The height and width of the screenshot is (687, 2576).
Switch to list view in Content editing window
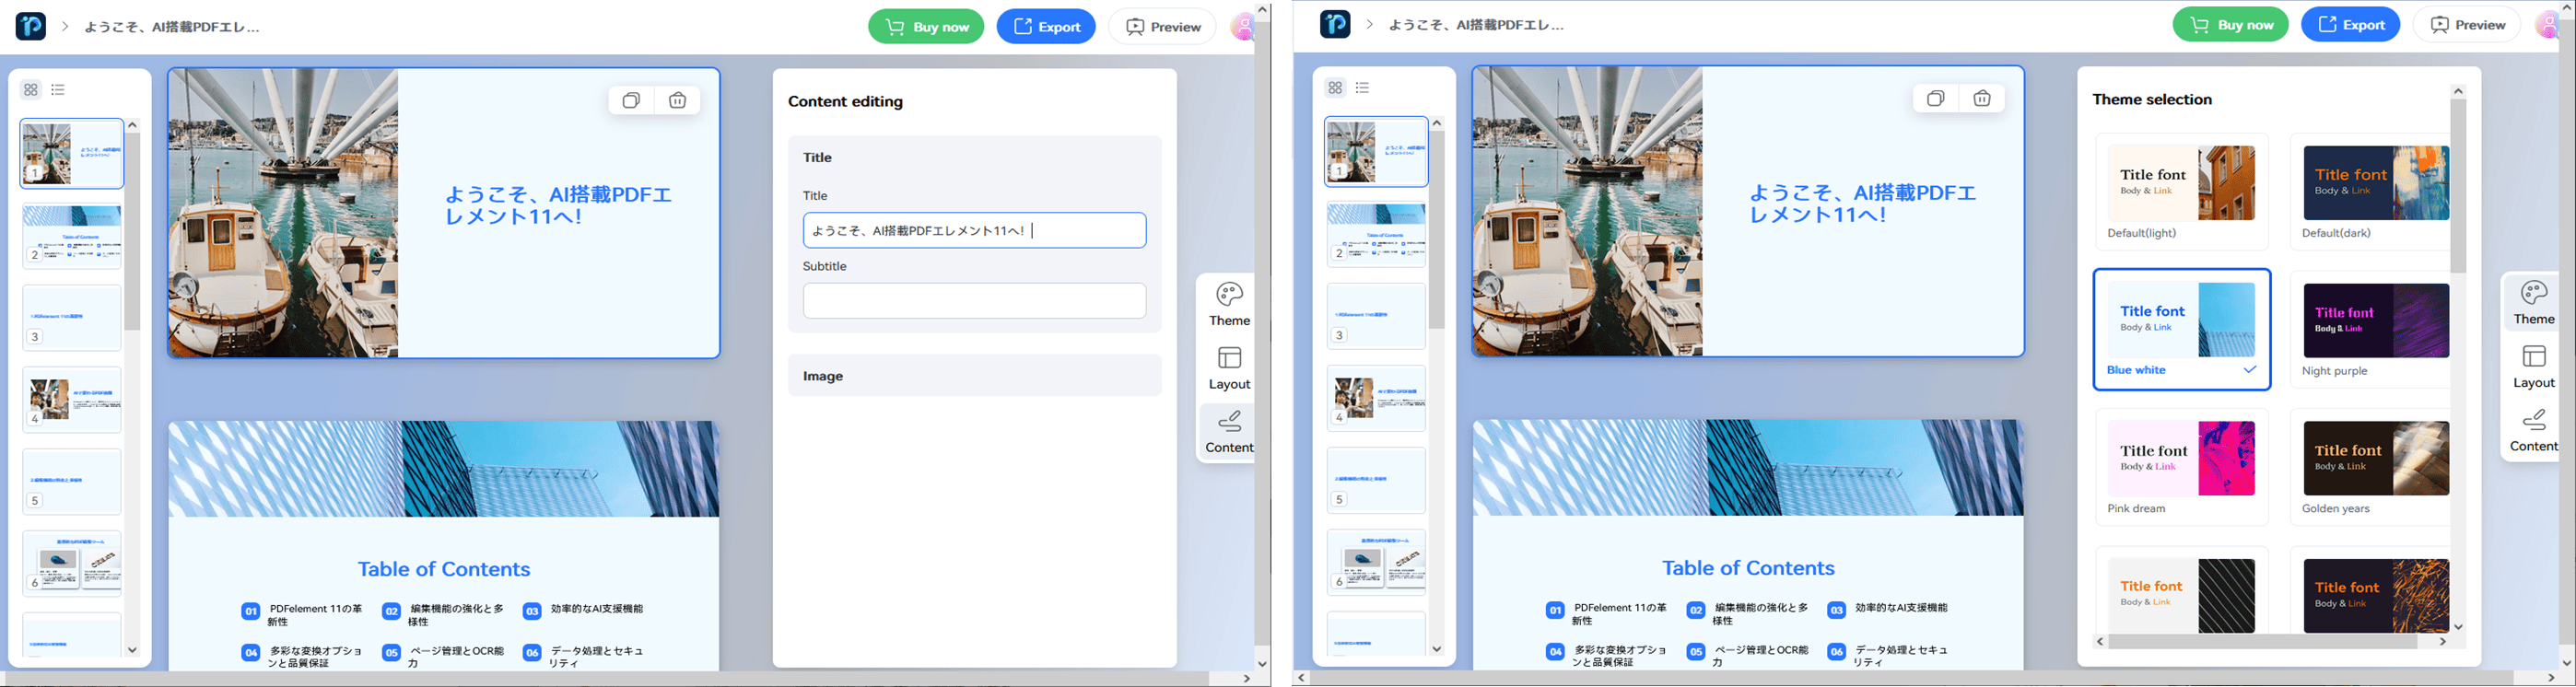click(58, 90)
